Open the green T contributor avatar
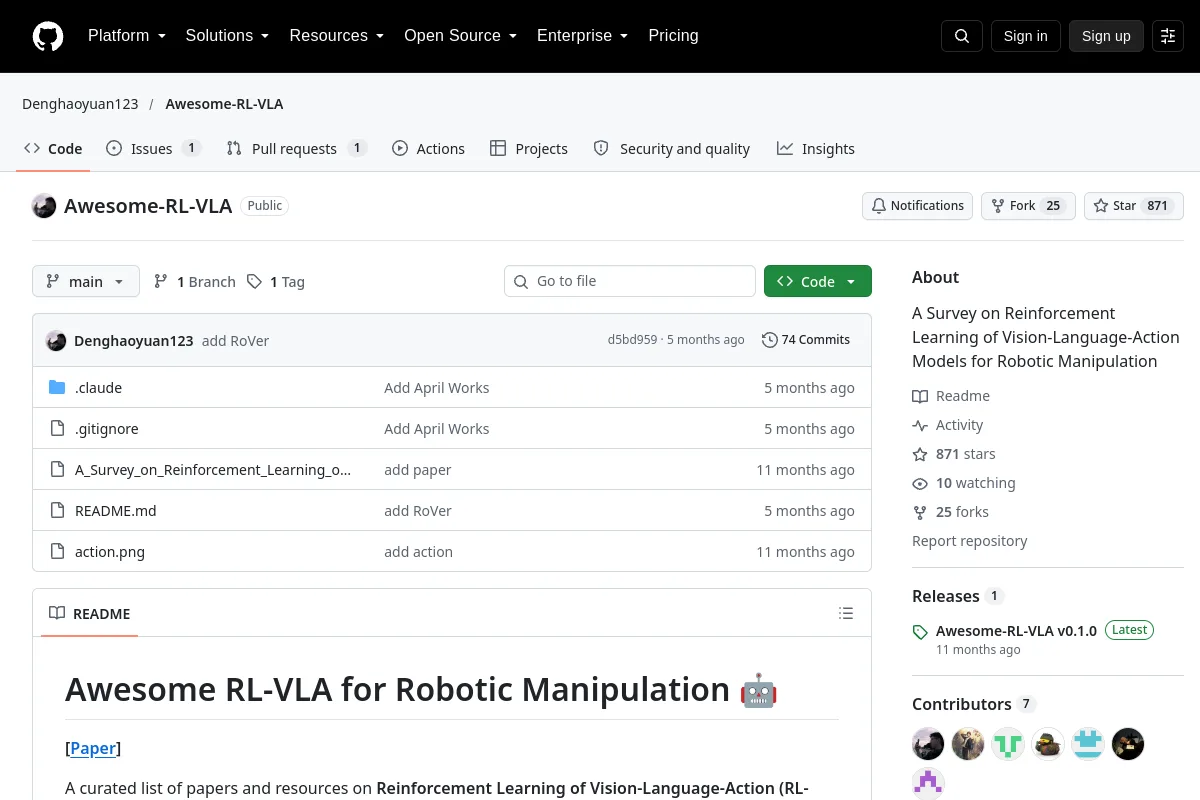Screen dimensions: 1200x800 tap(1008, 744)
